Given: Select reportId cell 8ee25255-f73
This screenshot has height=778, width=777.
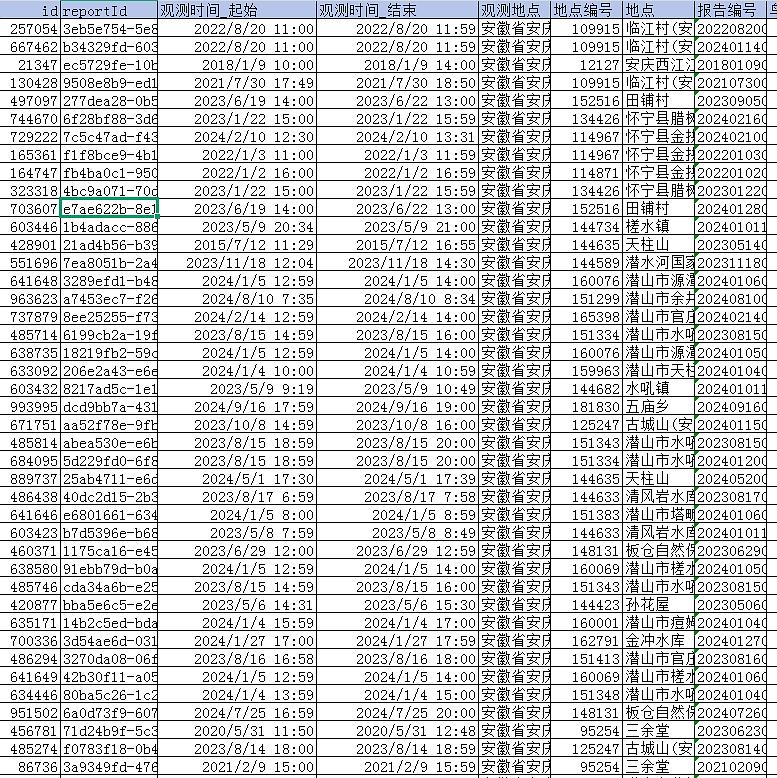Looking at the screenshot, I should coord(109,317).
